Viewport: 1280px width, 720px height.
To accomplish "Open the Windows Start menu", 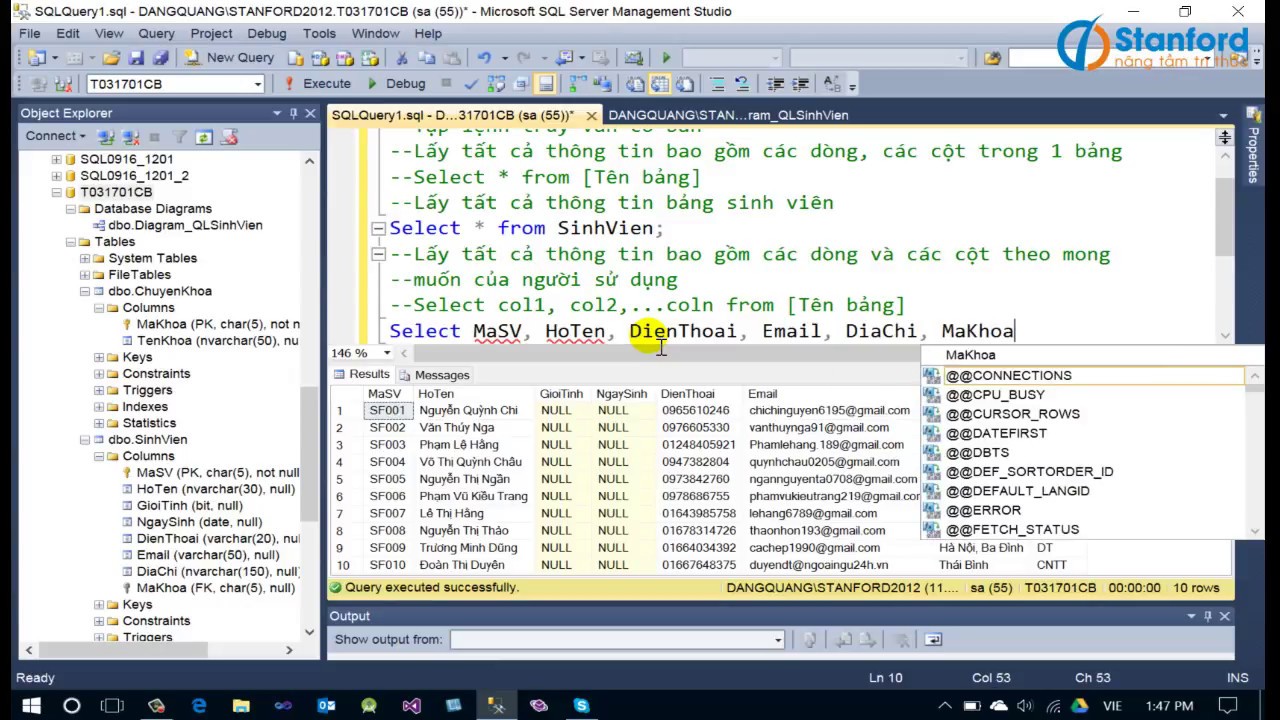I will click(x=30, y=706).
